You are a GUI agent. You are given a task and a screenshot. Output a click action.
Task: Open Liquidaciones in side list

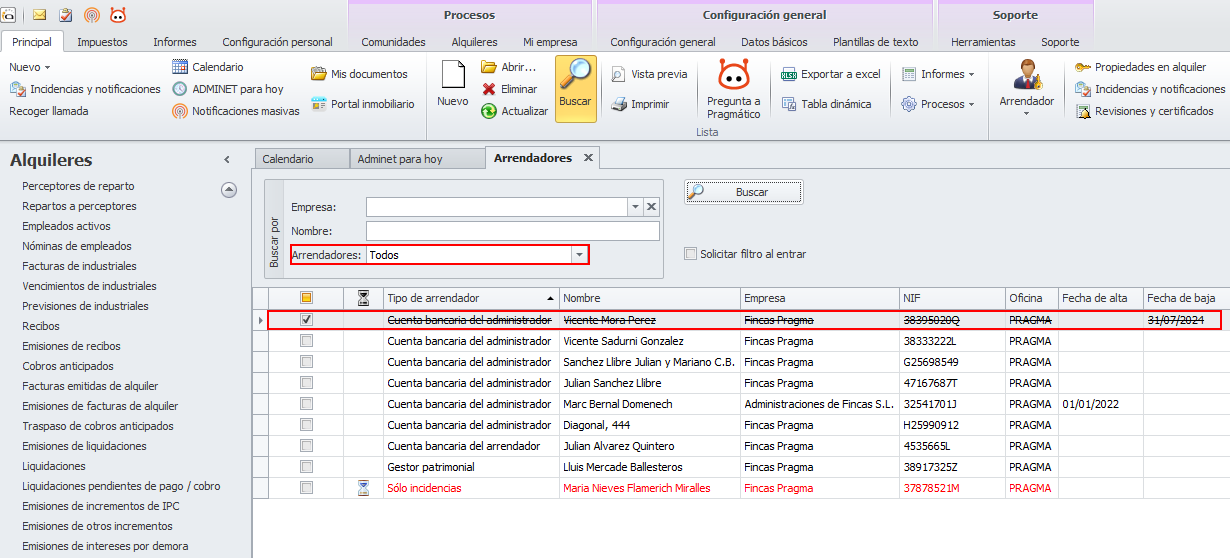[54, 466]
